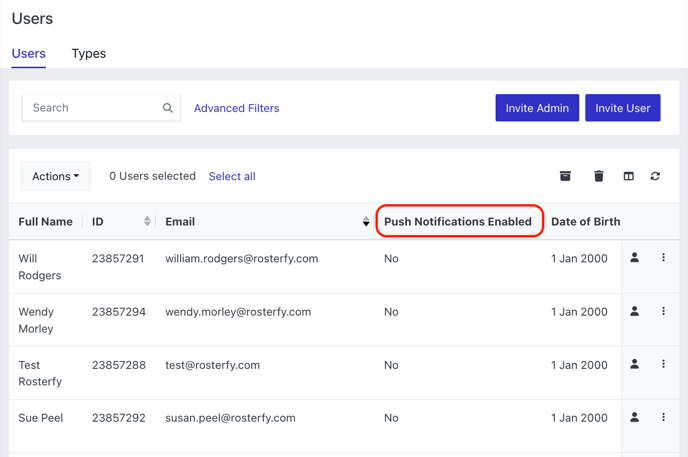The image size is (688, 457).
Task: Select the Users tab
Action: tap(29, 54)
